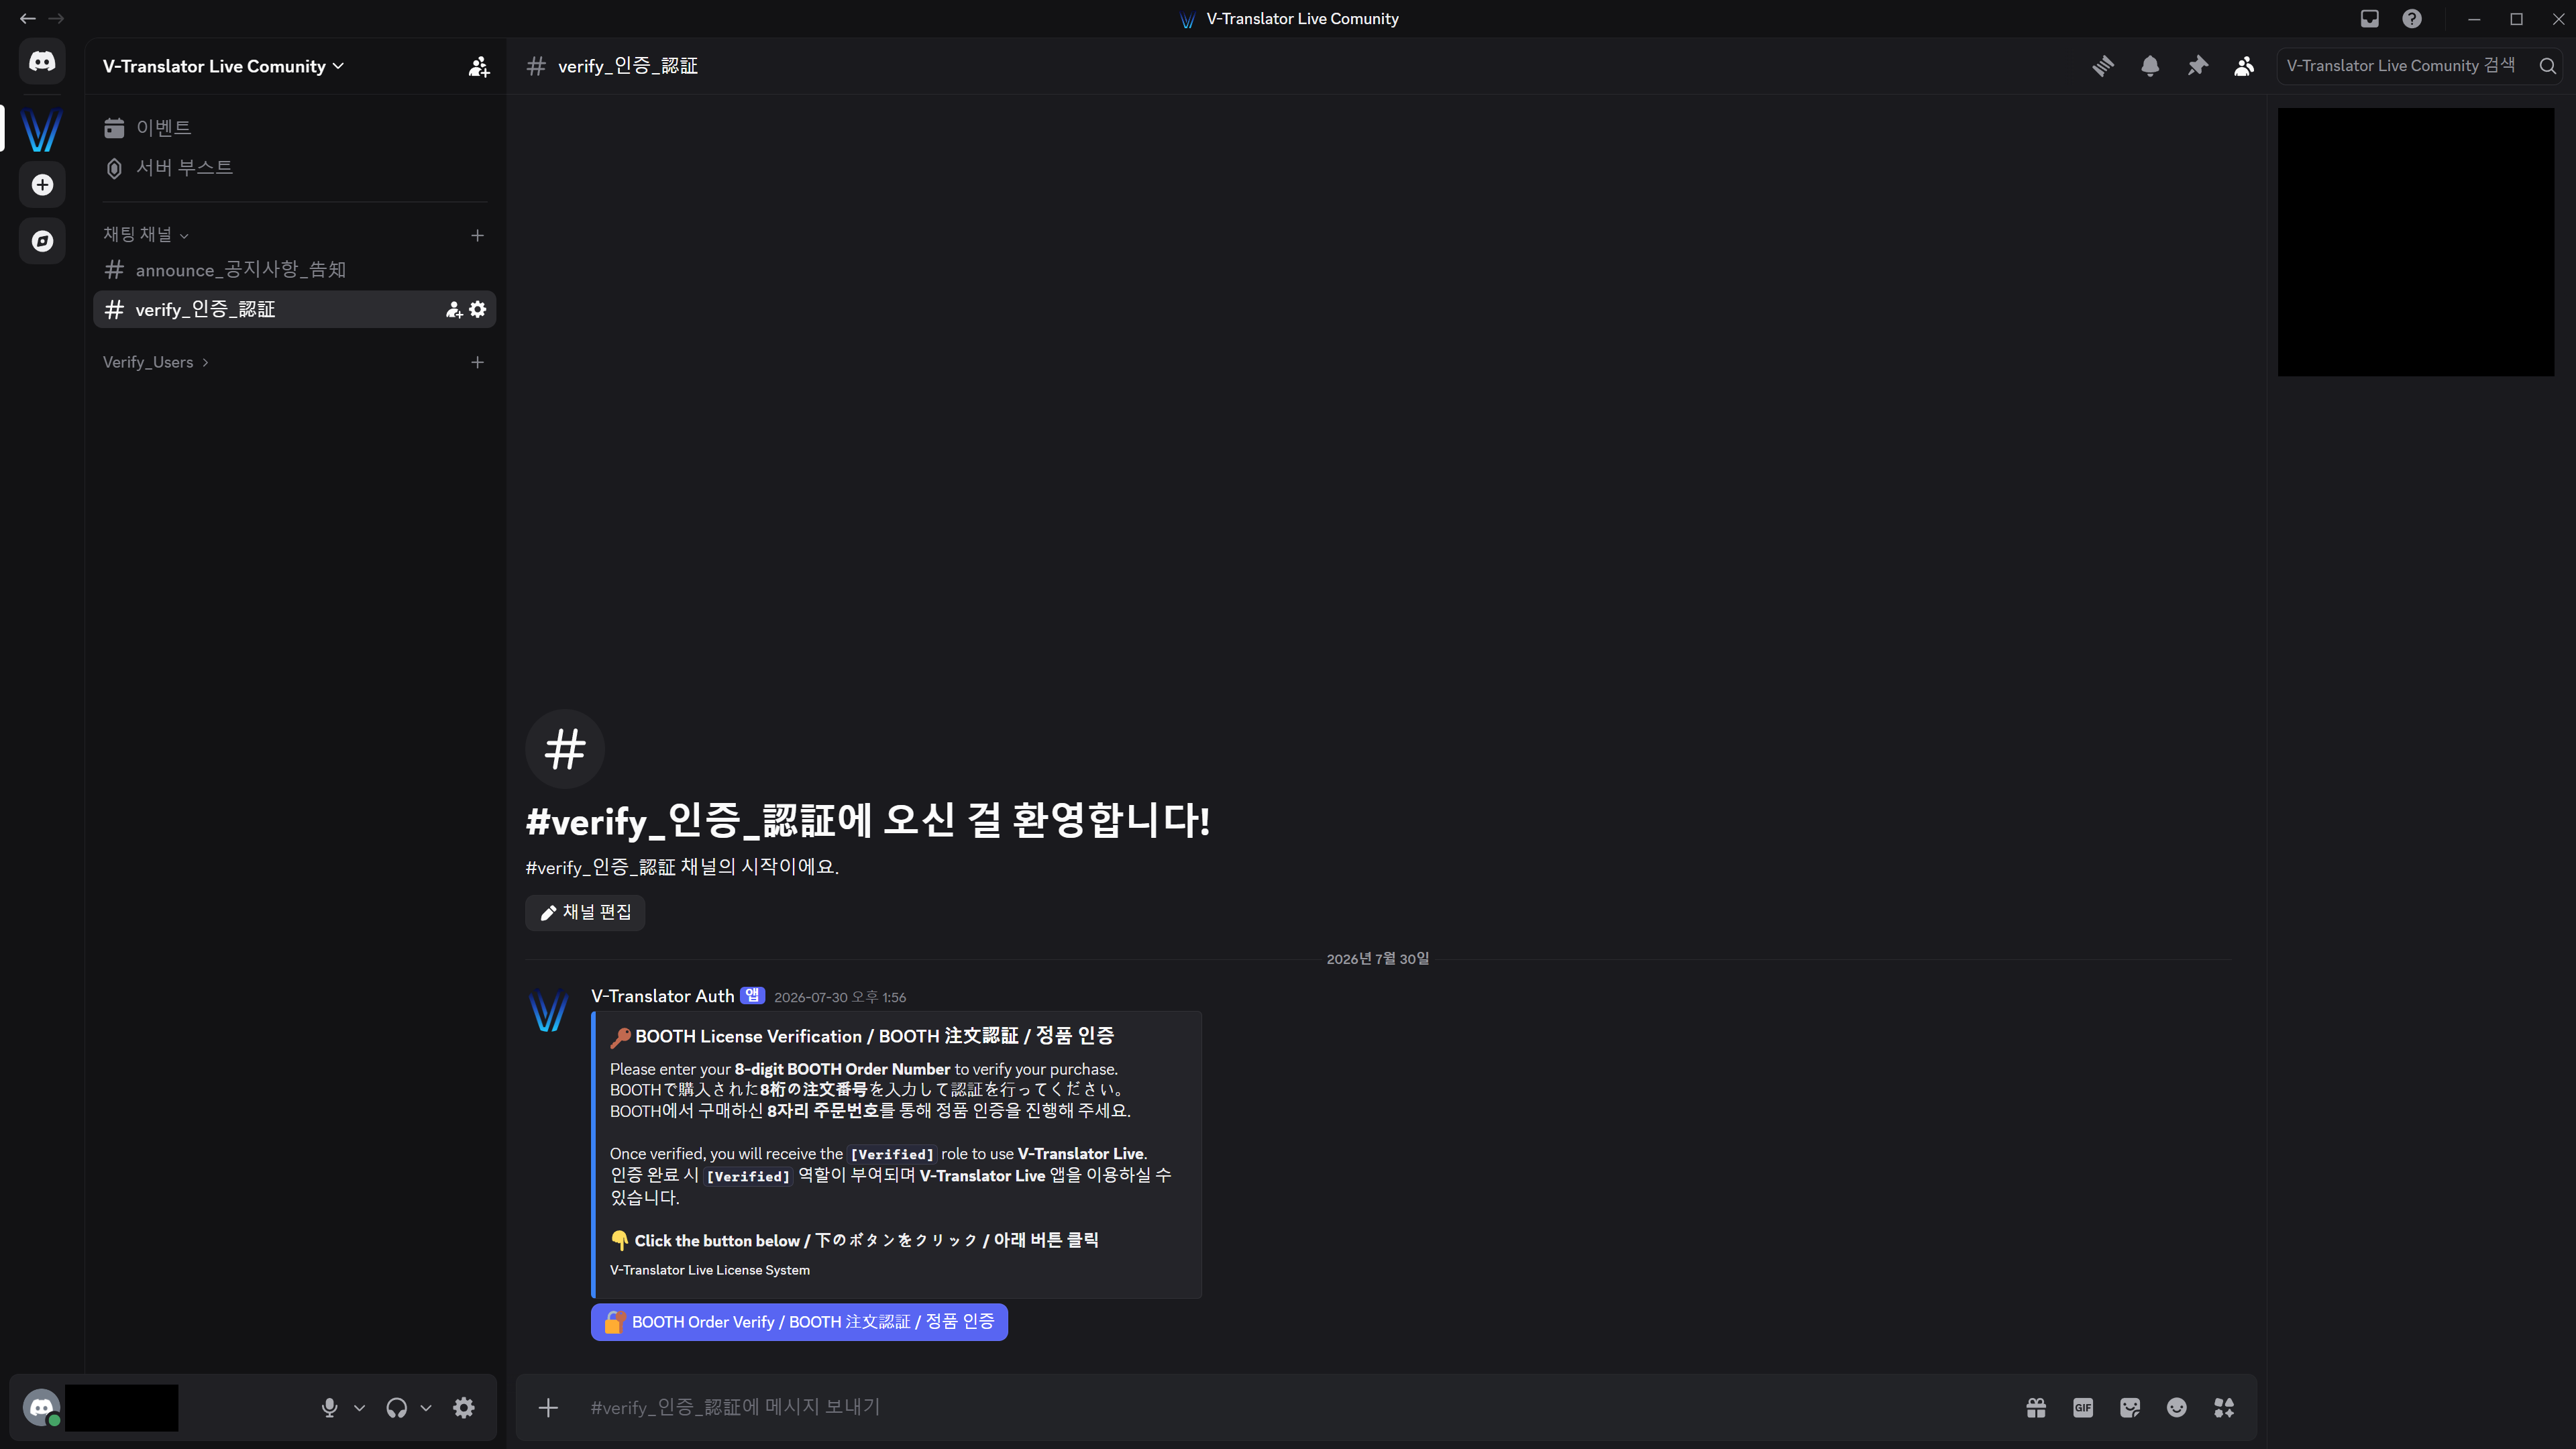
Task: Open the attachment plus menu
Action: click(548, 1408)
